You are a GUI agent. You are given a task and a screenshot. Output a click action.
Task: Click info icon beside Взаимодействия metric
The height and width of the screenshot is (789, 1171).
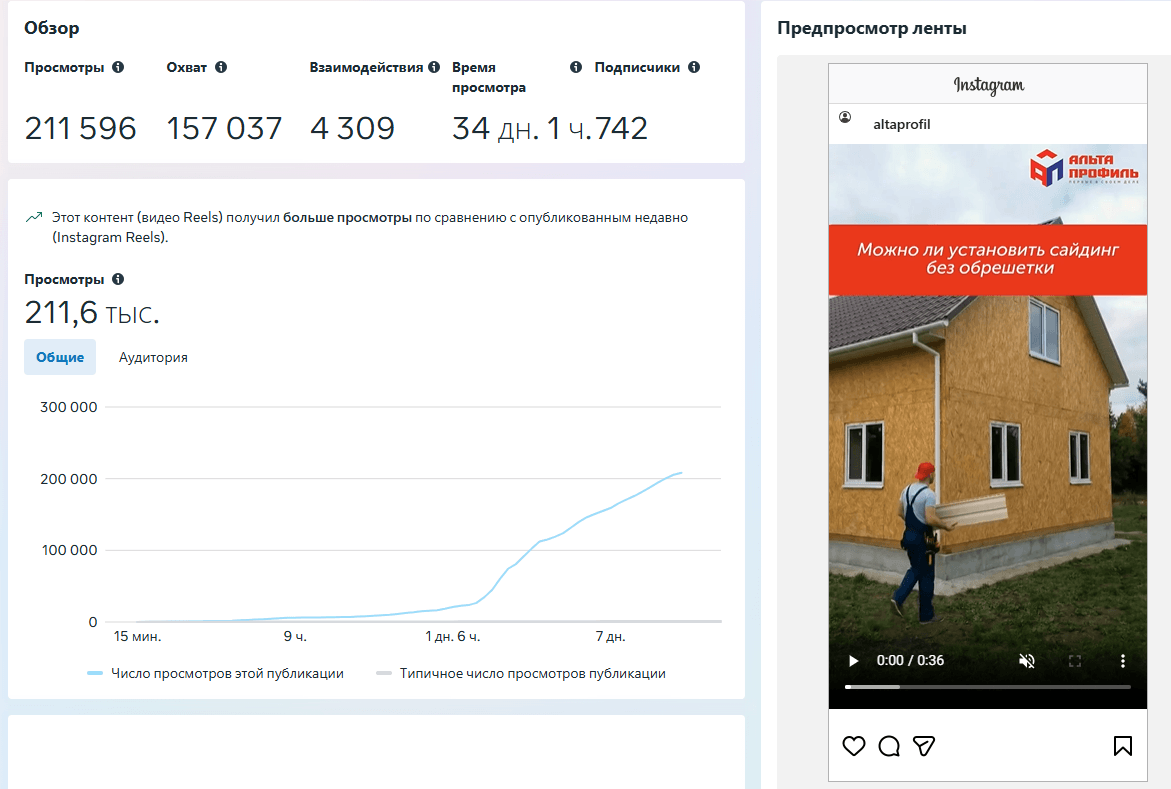click(434, 68)
